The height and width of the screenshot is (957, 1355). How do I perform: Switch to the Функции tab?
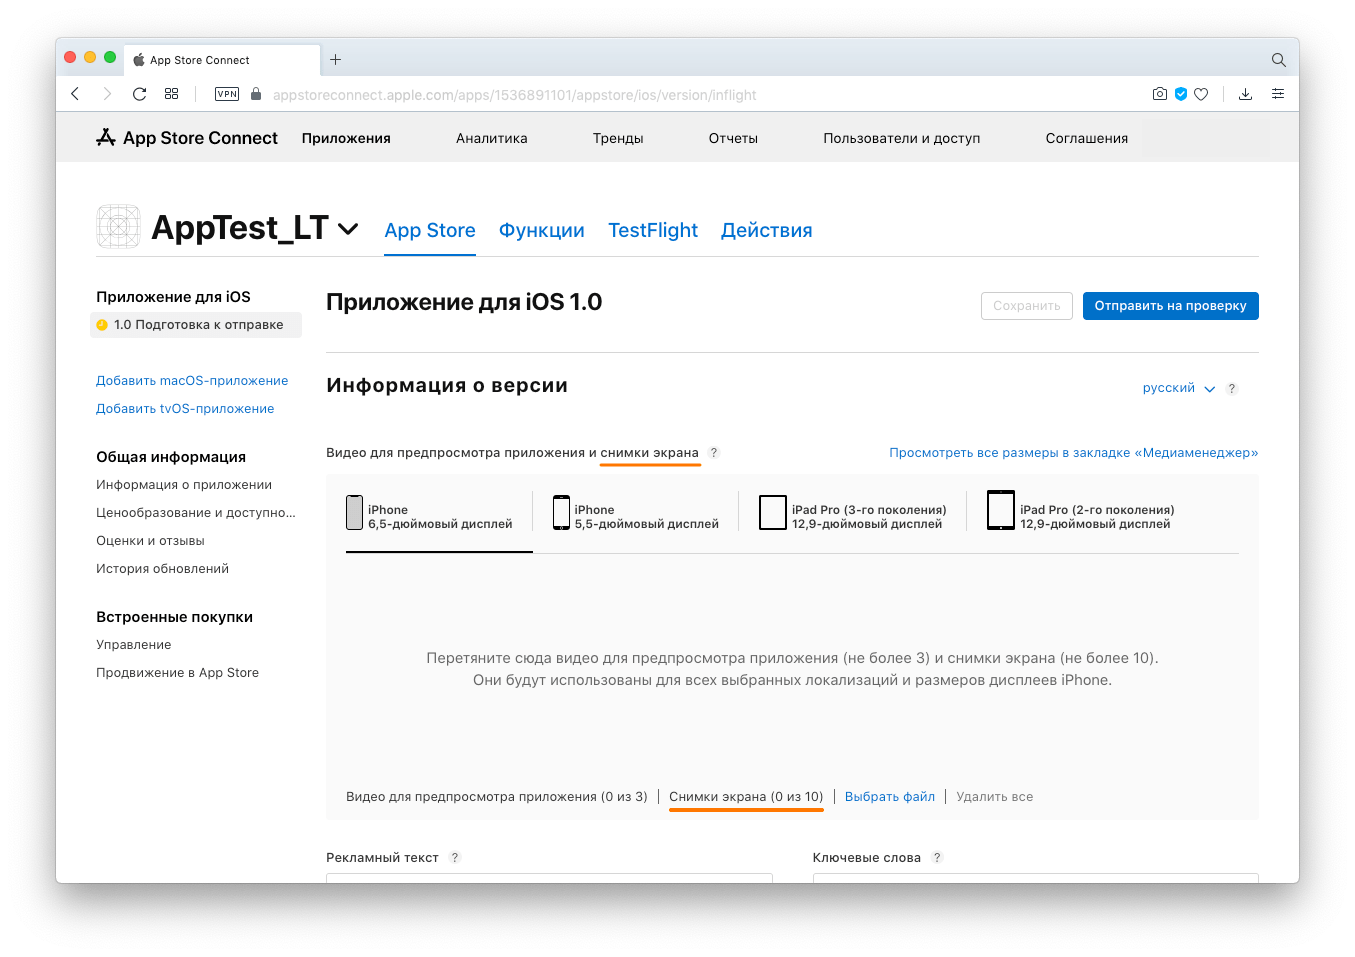(x=542, y=230)
